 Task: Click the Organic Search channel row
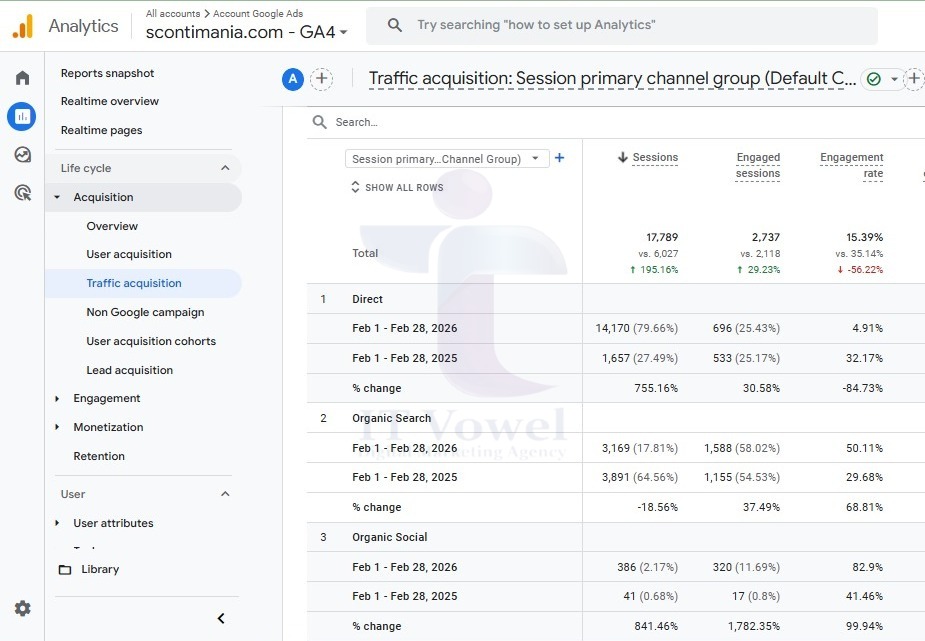pos(616,418)
